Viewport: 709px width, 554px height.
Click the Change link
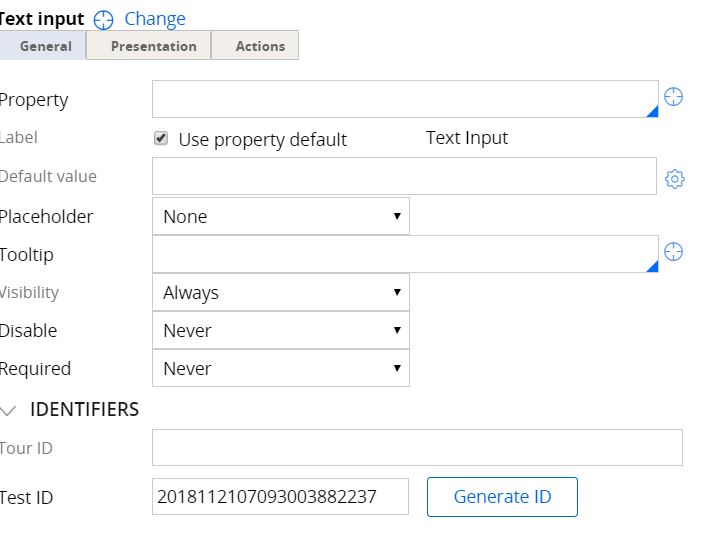pos(155,19)
